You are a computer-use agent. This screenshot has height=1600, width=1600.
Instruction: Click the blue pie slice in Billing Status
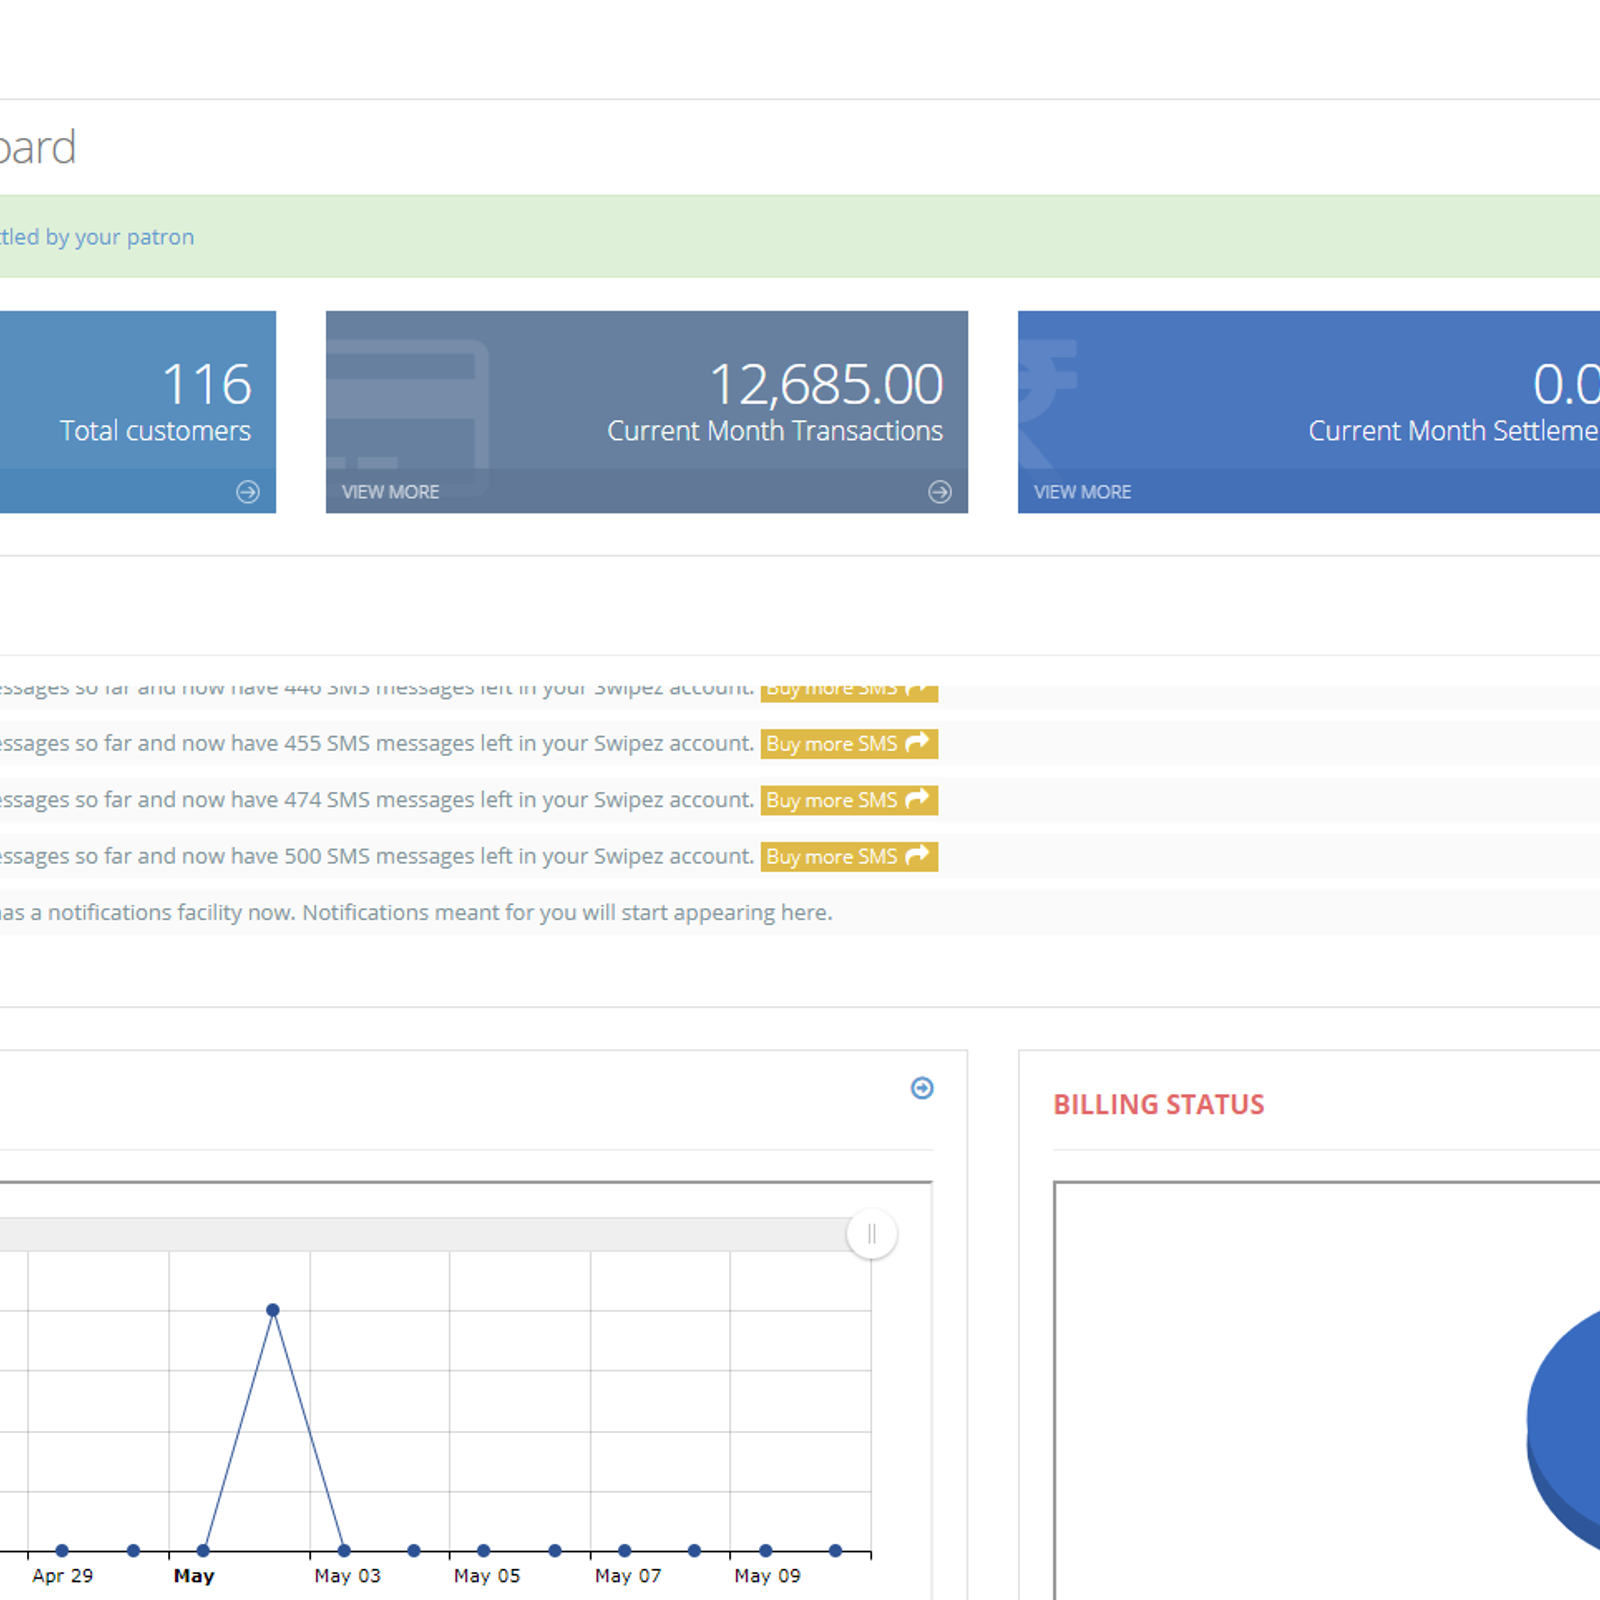click(1565, 1430)
